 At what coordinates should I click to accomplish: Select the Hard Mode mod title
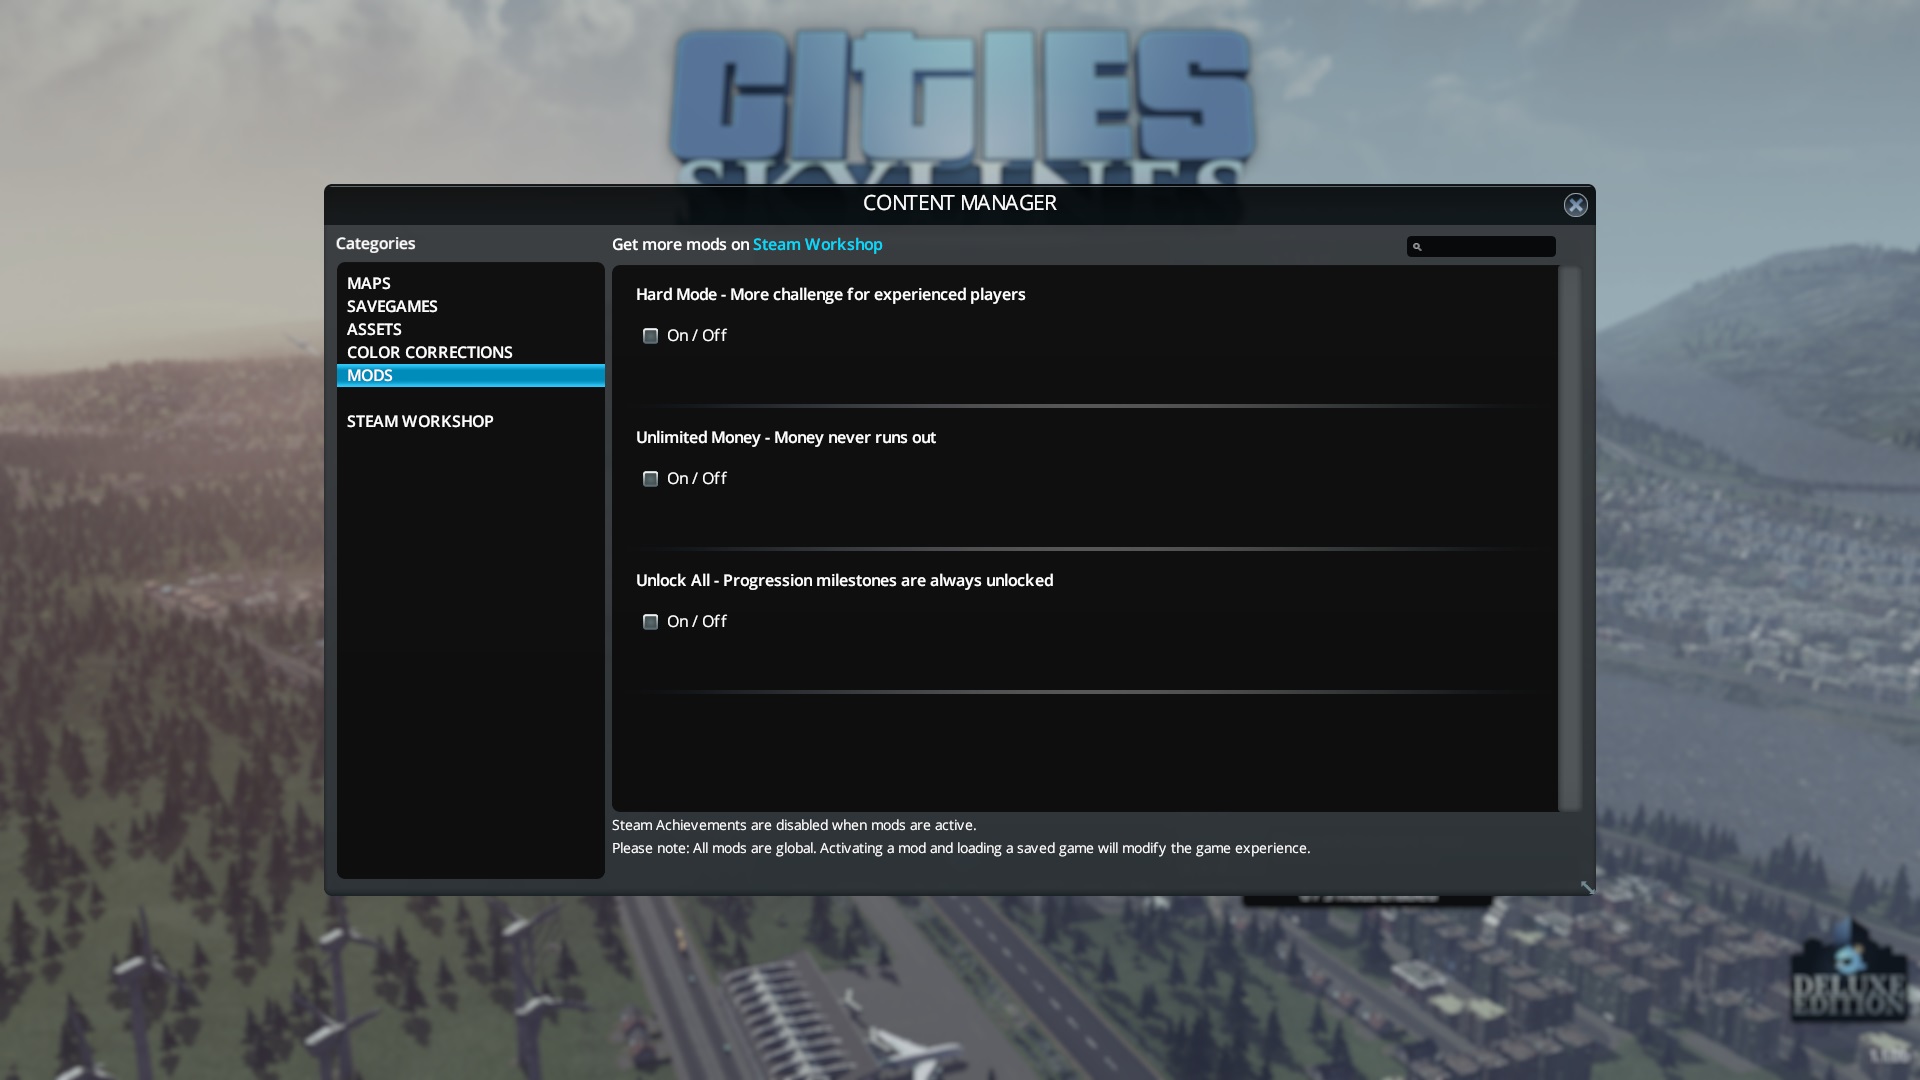(830, 295)
